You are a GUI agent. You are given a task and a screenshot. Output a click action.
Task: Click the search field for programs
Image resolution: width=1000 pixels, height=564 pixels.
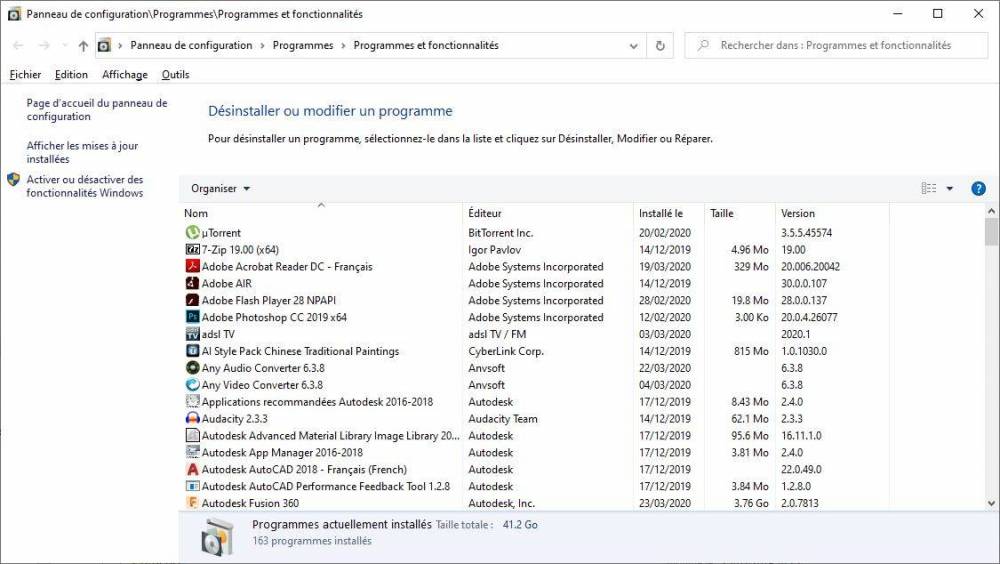point(840,45)
